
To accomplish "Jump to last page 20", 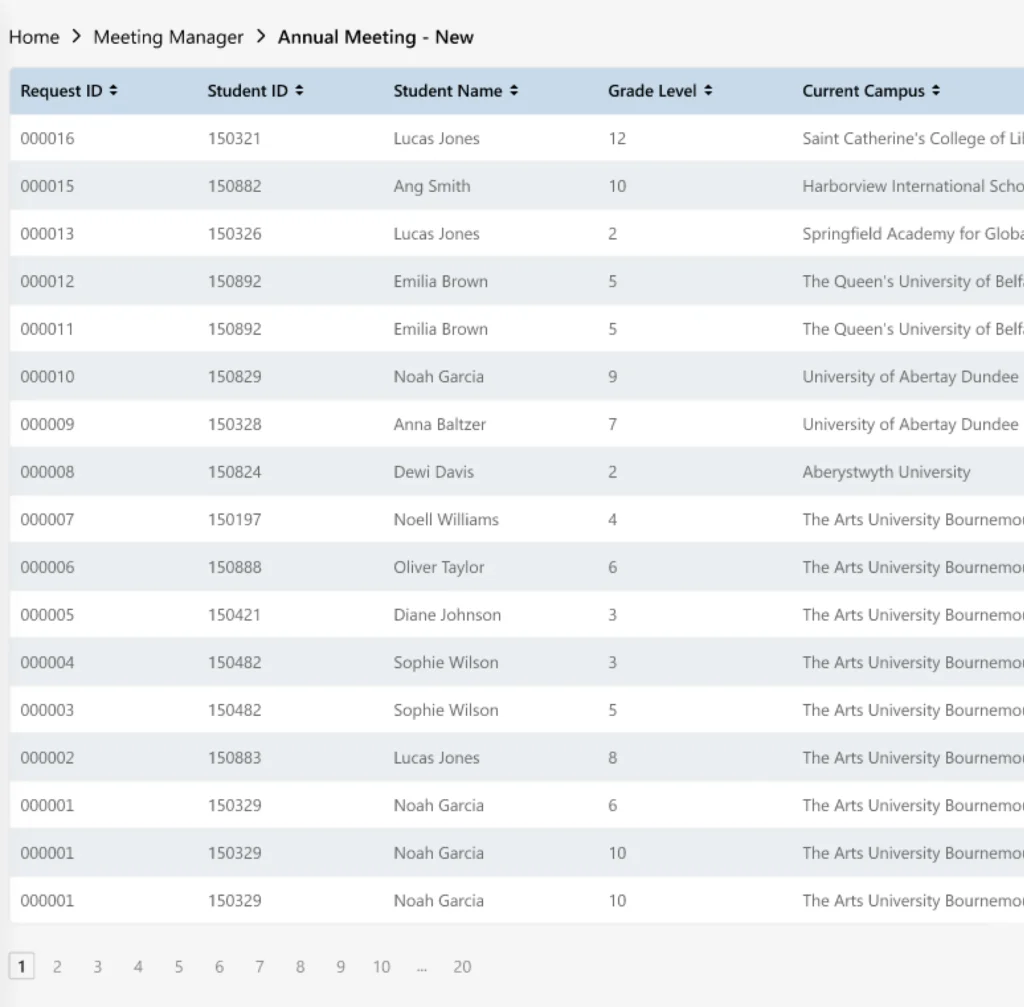I will pos(462,967).
